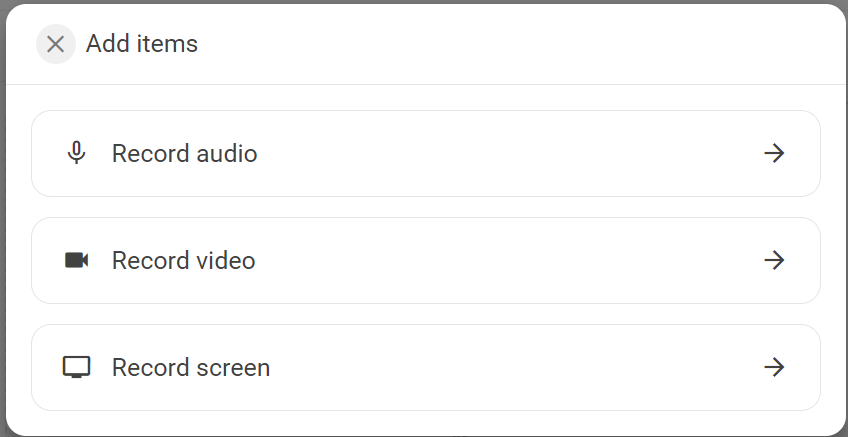
Task: Click the monitor icon for screen recording
Action: pyautogui.click(x=76, y=367)
